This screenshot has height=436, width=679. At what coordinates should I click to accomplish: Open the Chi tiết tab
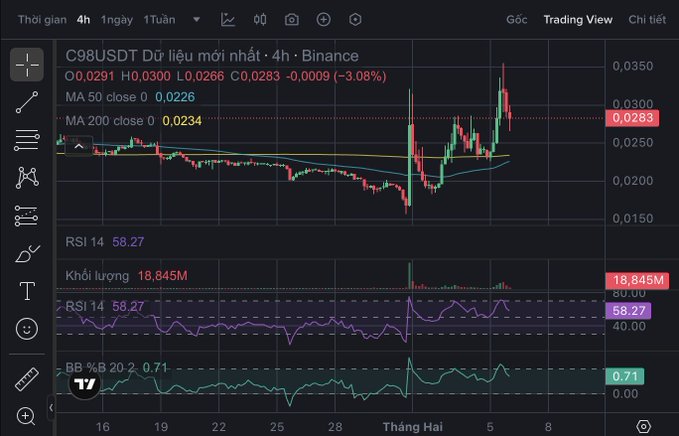tap(647, 19)
